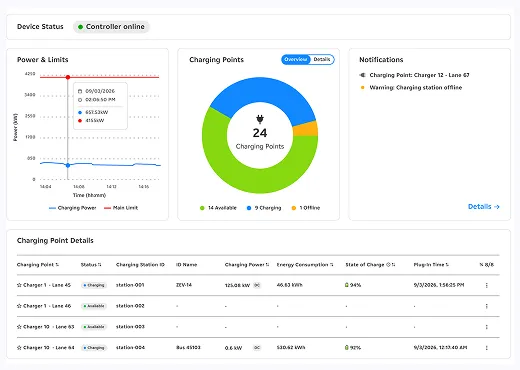Open row menu for Charger 10 - Lane 63
The height and width of the screenshot is (370, 520).
tap(487, 327)
